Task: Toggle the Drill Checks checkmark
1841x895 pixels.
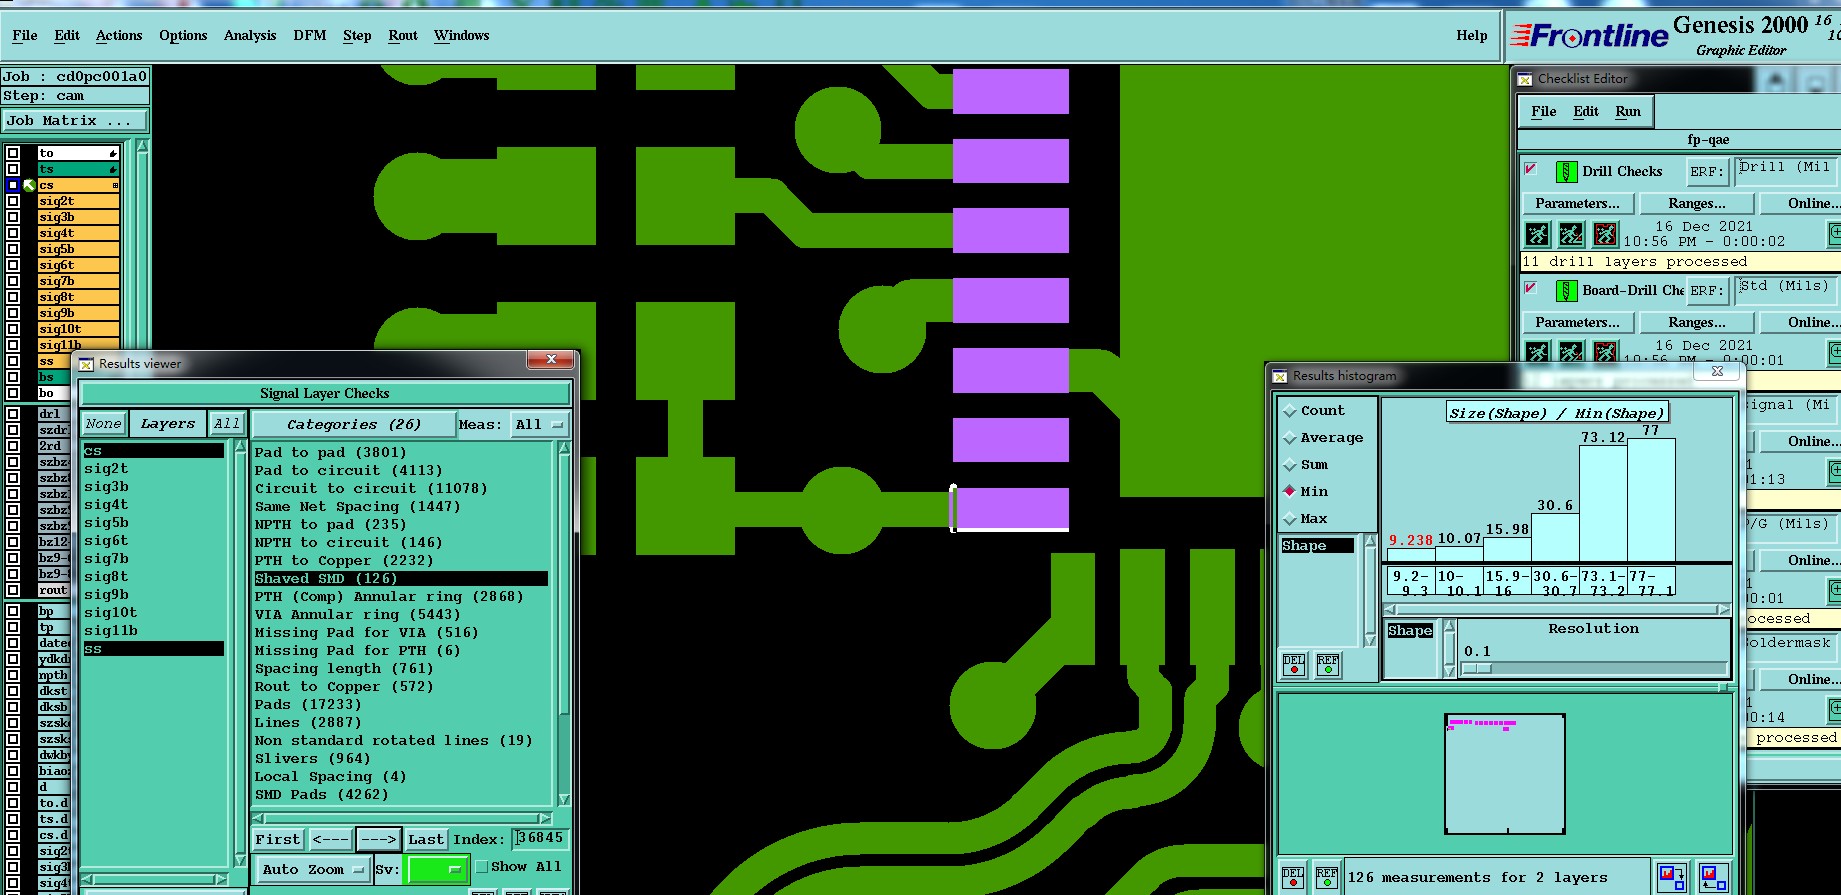Action: pos(1530,169)
